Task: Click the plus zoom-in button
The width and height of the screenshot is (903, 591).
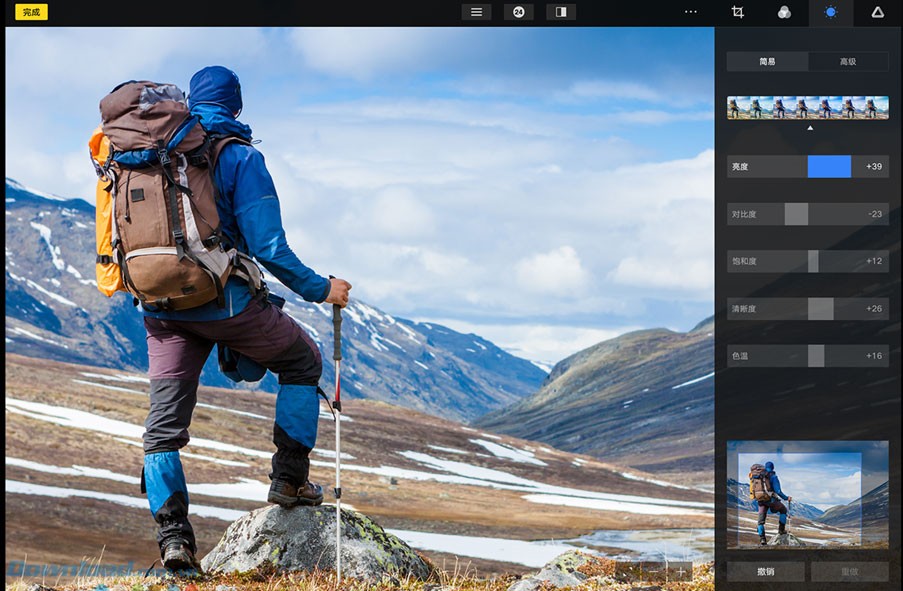Action: [x=681, y=571]
